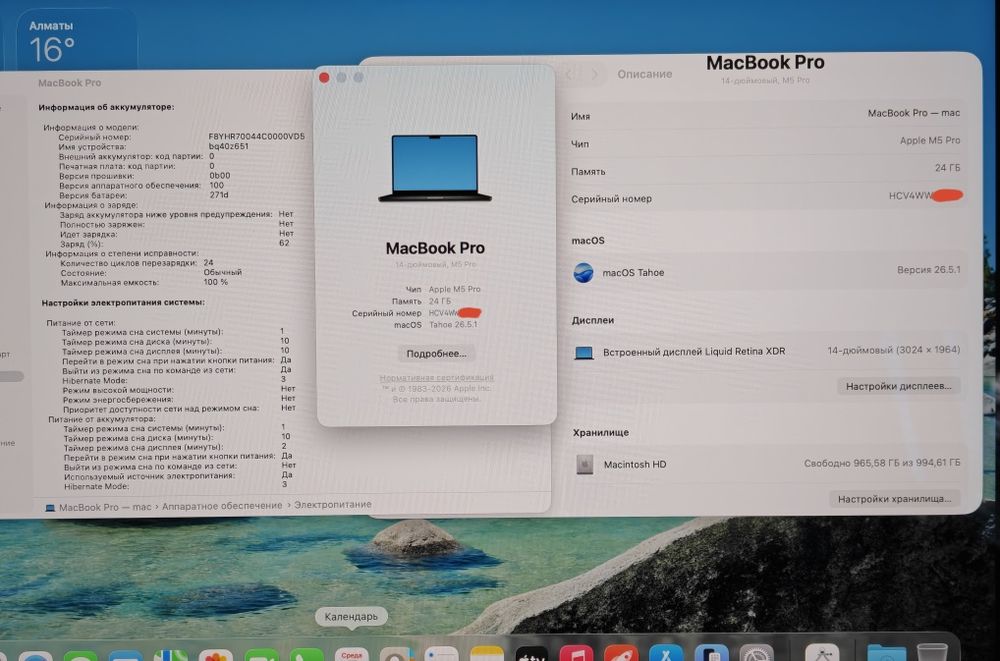
Task: Open Настройки дисплеев… in System Settings
Action: 898,386
